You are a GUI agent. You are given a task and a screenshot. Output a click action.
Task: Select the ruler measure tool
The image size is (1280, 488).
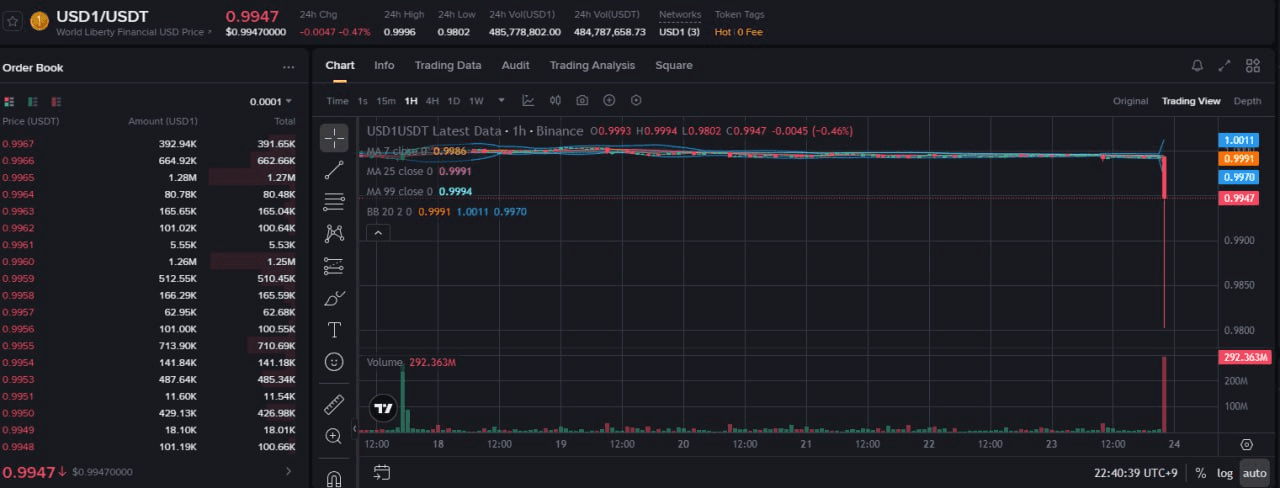(334, 404)
